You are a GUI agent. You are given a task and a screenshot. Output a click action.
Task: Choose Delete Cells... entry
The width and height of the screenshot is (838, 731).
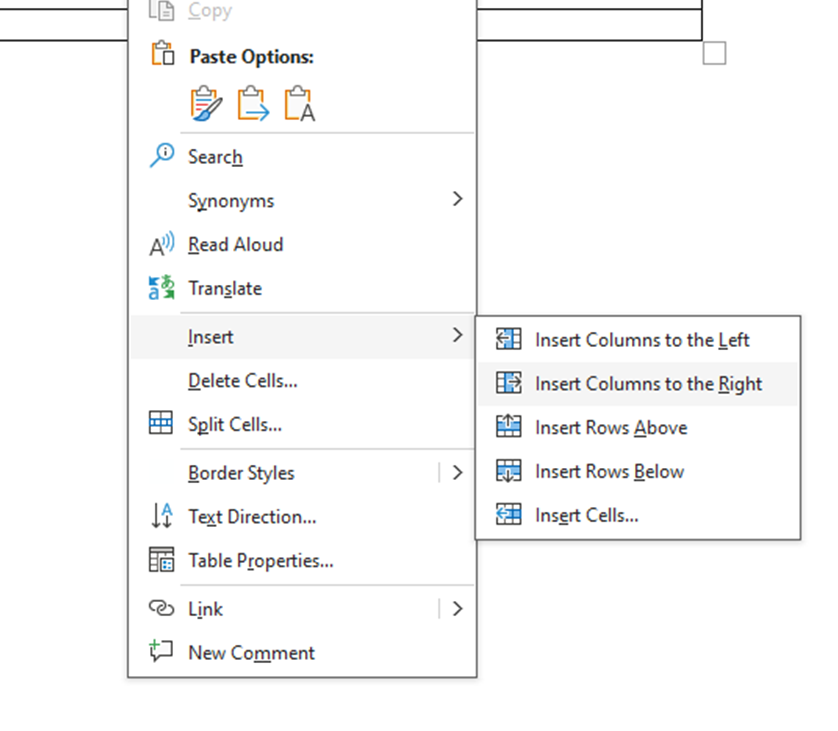302,380
